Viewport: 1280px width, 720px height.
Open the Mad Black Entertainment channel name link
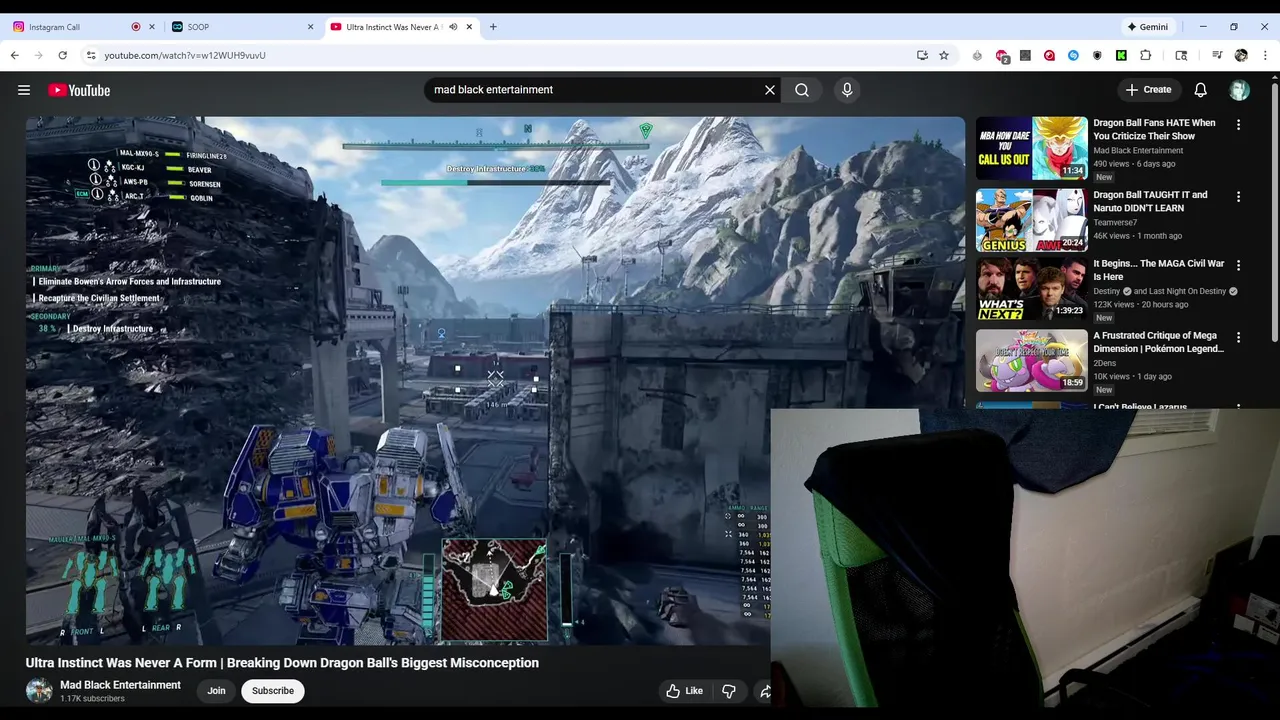tap(120, 685)
